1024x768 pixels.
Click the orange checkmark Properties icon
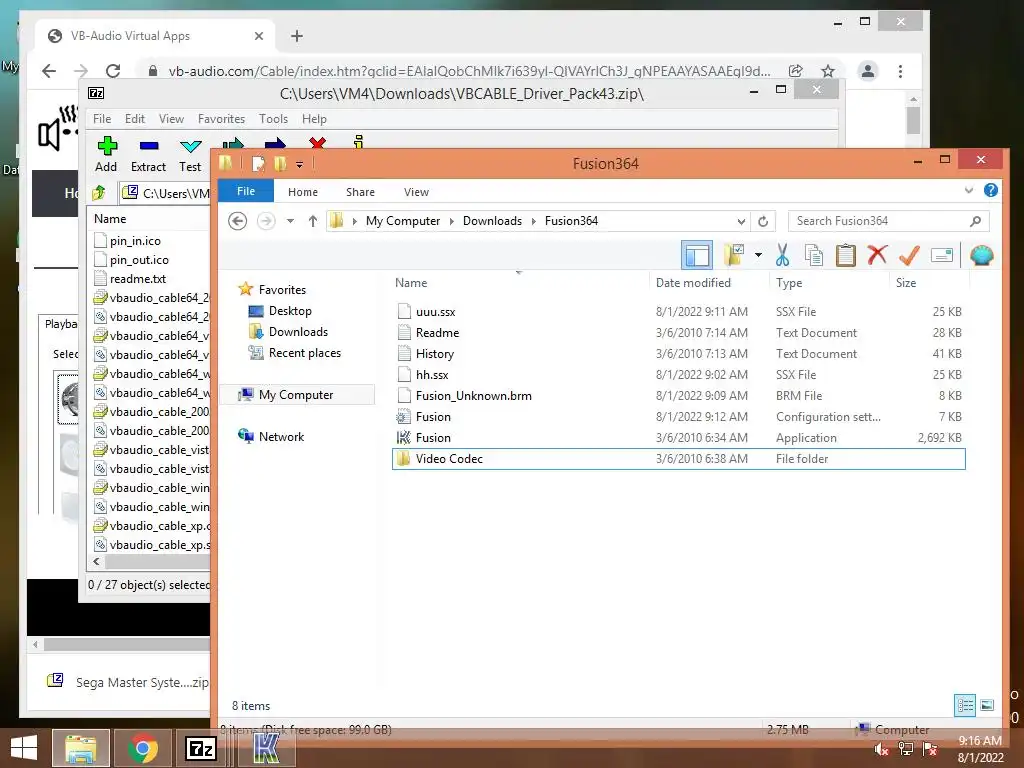pyautogui.click(x=909, y=255)
